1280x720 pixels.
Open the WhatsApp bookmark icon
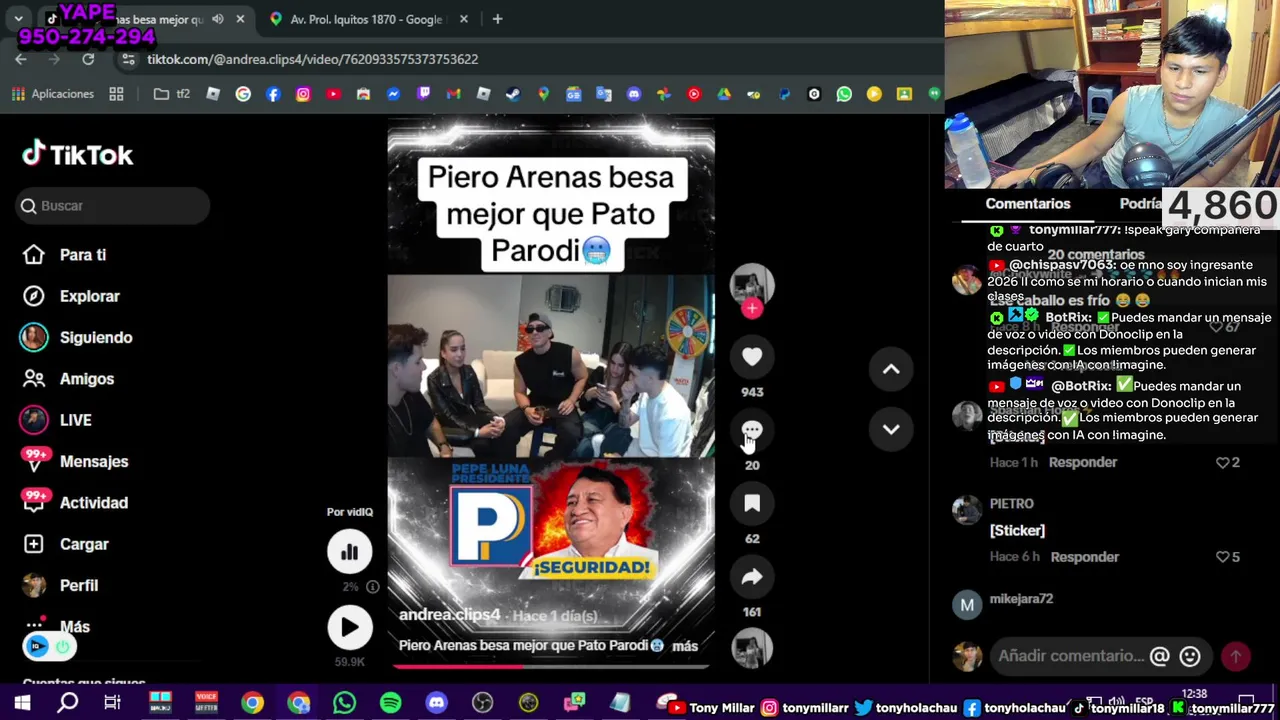pyautogui.click(x=844, y=94)
